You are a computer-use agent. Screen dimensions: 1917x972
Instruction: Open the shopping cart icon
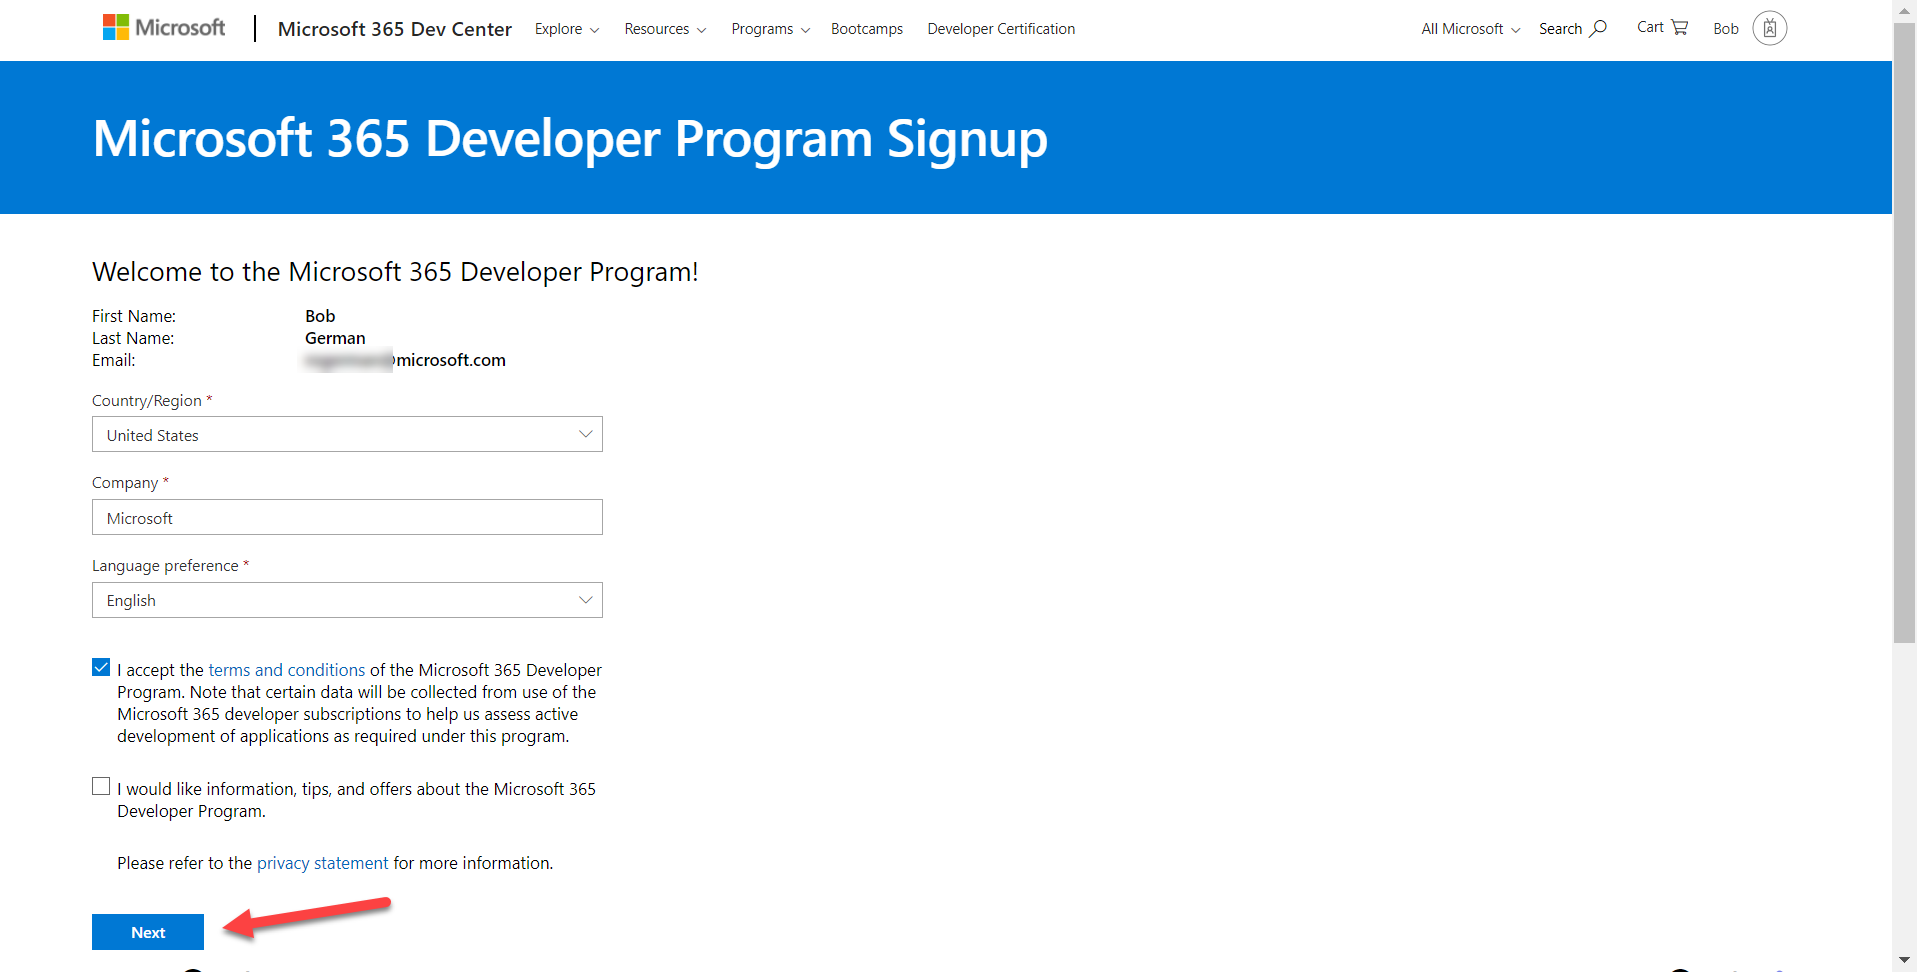click(1679, 27)
